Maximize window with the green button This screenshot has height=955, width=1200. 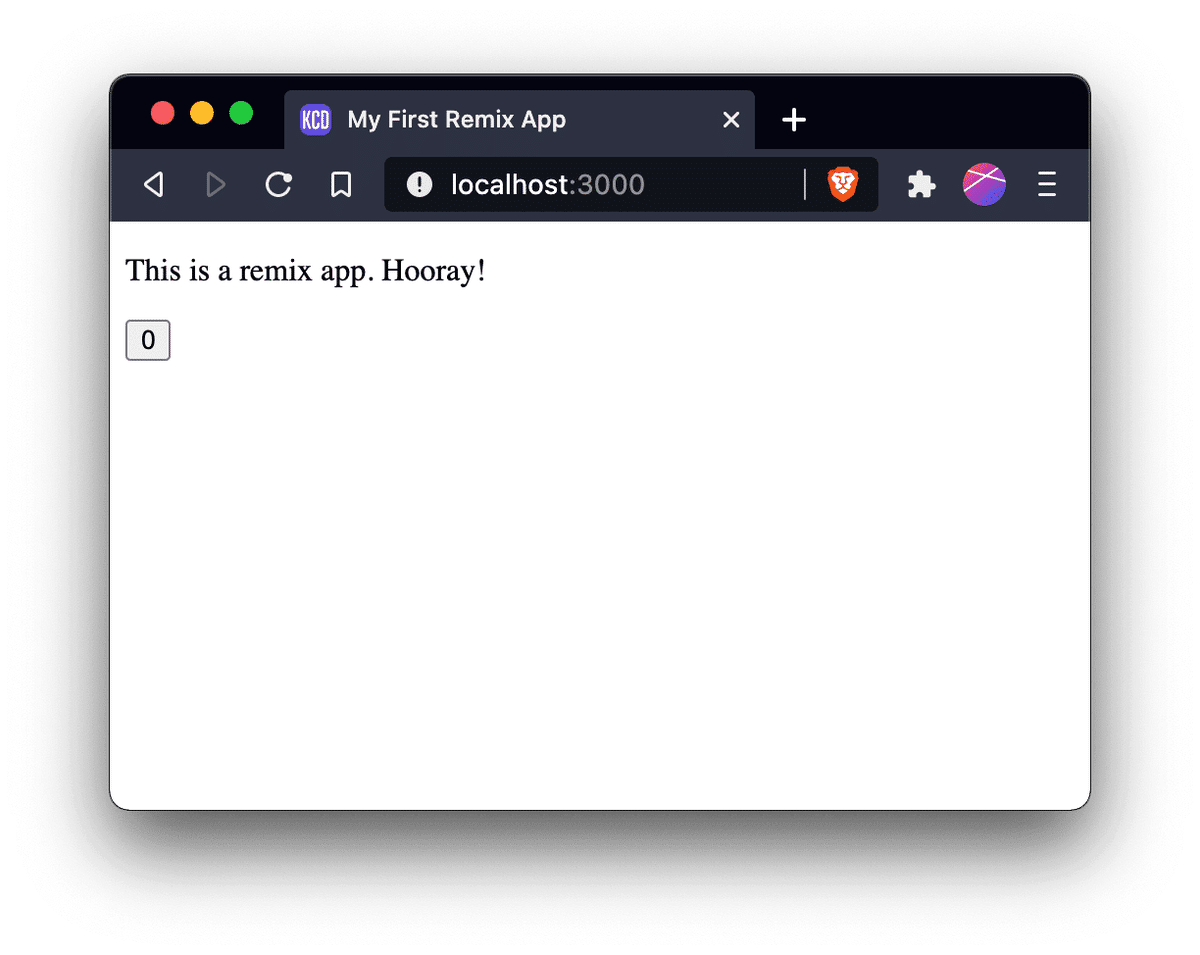tap(241, 113)
